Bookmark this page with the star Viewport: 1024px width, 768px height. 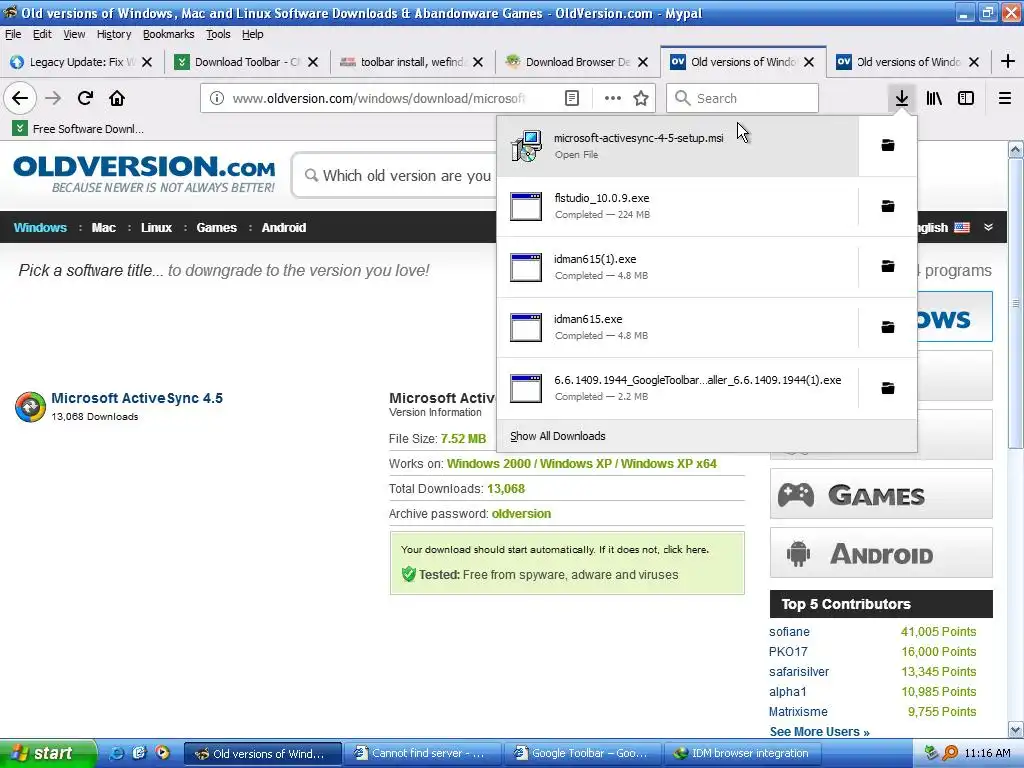[641, 98]
